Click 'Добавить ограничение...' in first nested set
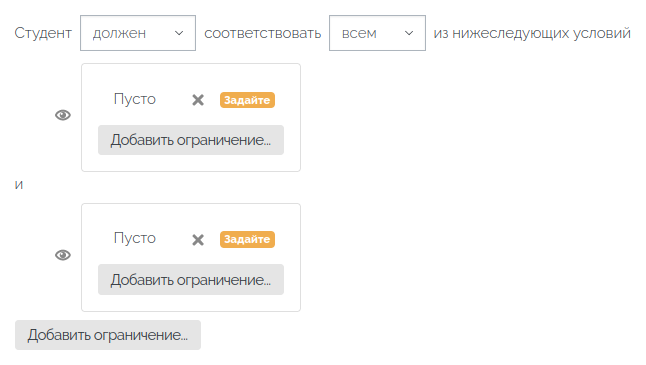 tap(191, 140)
